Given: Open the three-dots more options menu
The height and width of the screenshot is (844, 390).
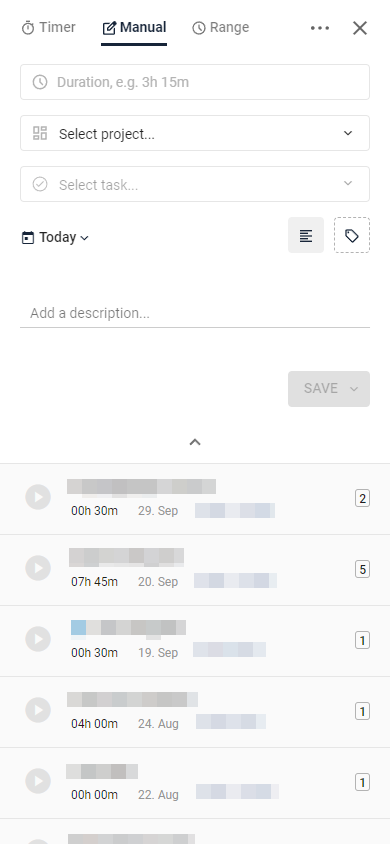Looking at the screenshot, I should (x=320, y=28).
